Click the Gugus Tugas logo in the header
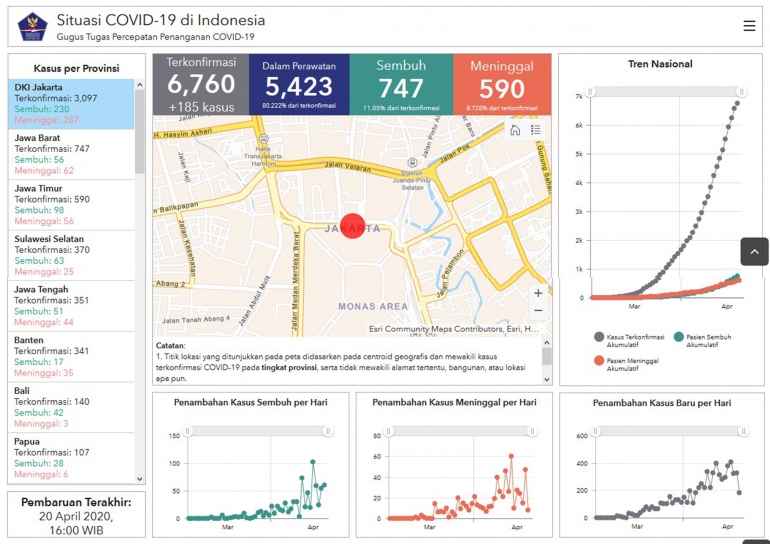This screenshot has width=770, height=544. click(33, 26)
